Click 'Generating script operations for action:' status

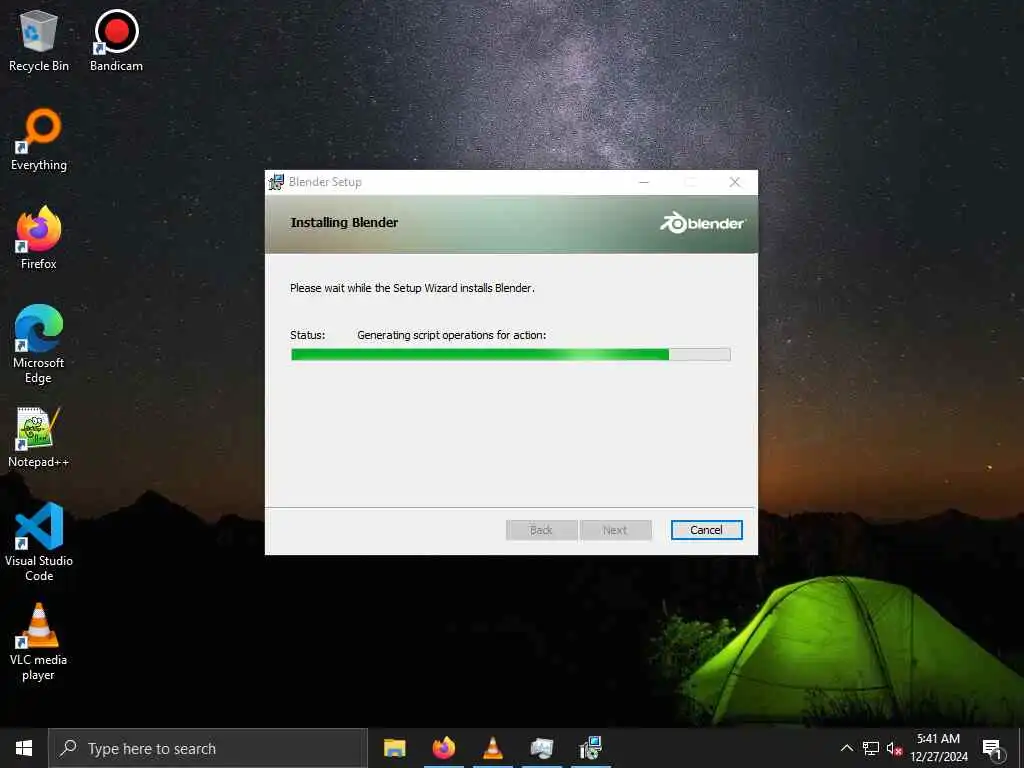(451, 335)
